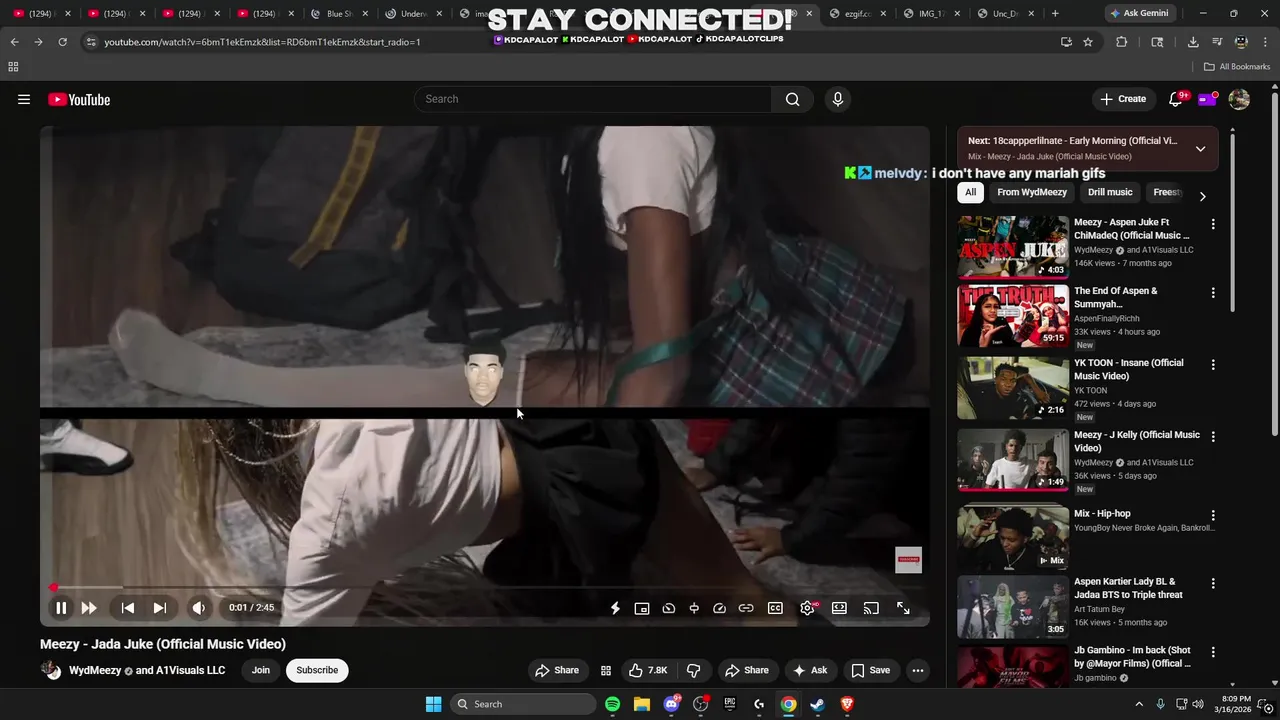Click the Ask Gemini button
1280x720 pixels.
click(1140, 14)
